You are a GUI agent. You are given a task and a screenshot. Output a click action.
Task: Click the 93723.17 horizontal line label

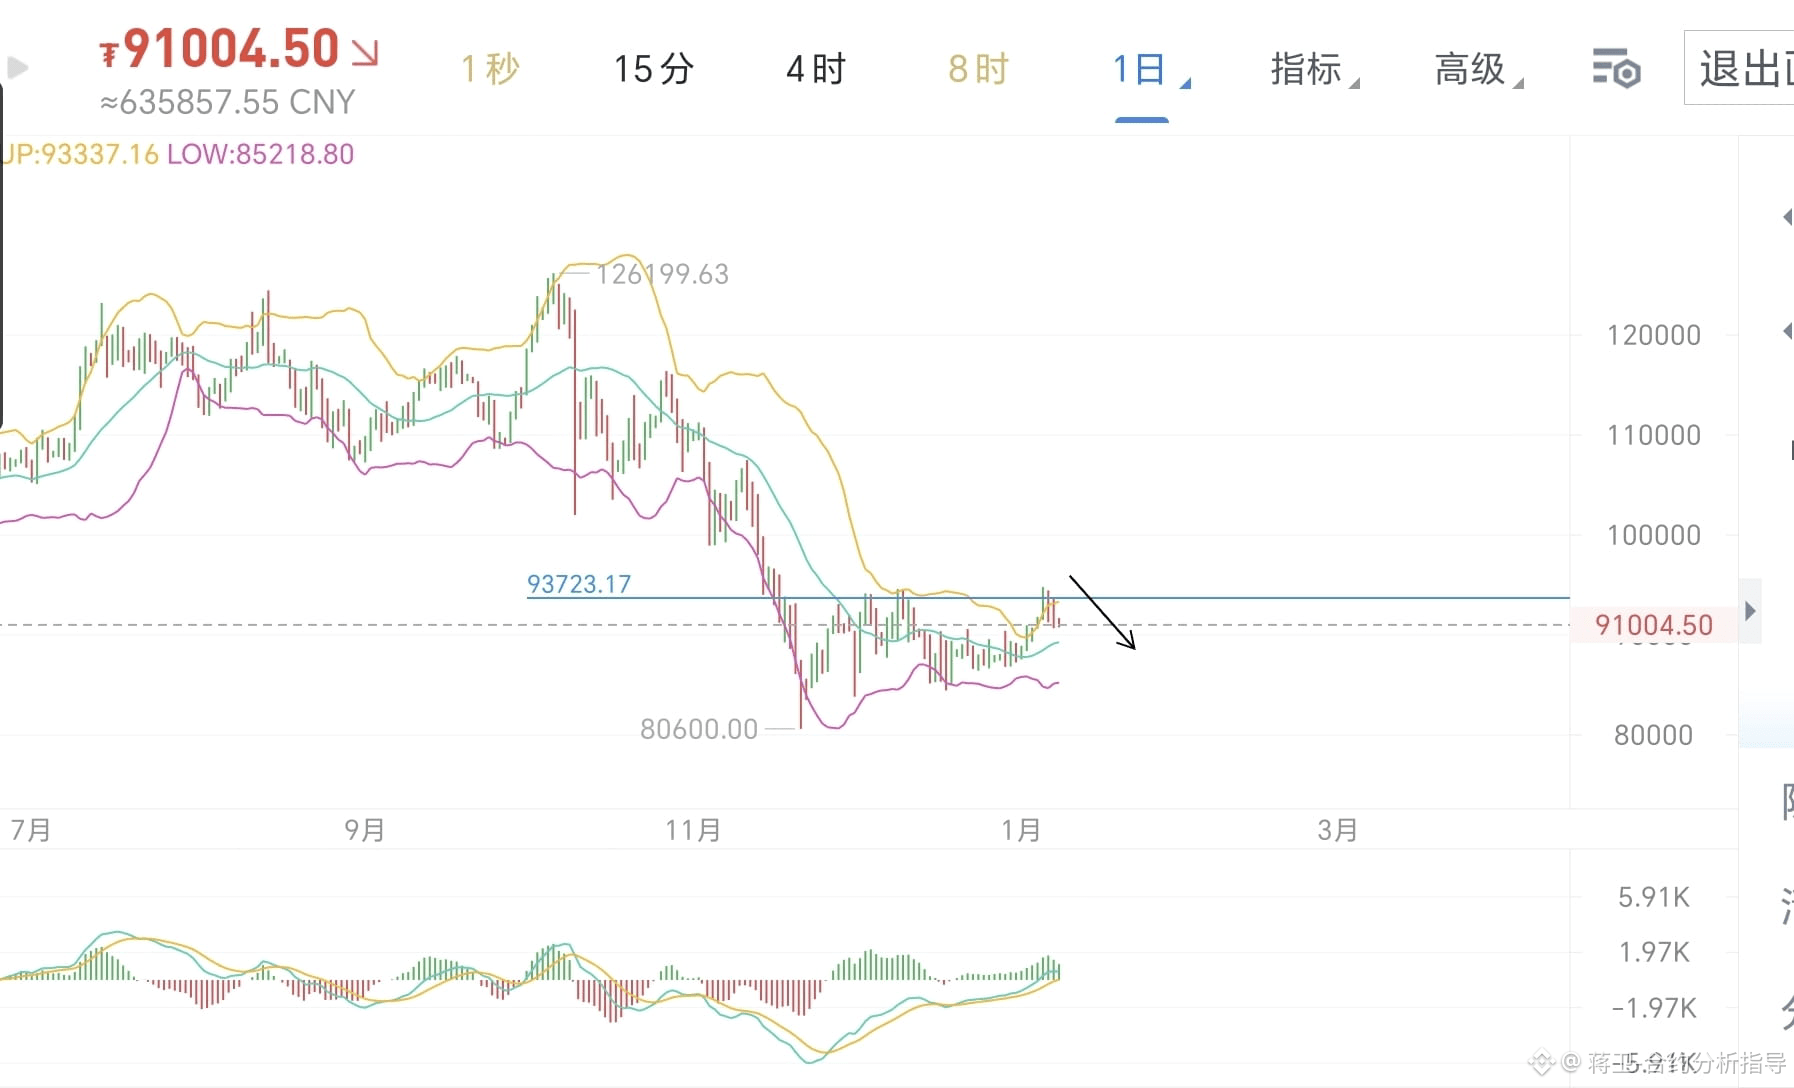581,584
